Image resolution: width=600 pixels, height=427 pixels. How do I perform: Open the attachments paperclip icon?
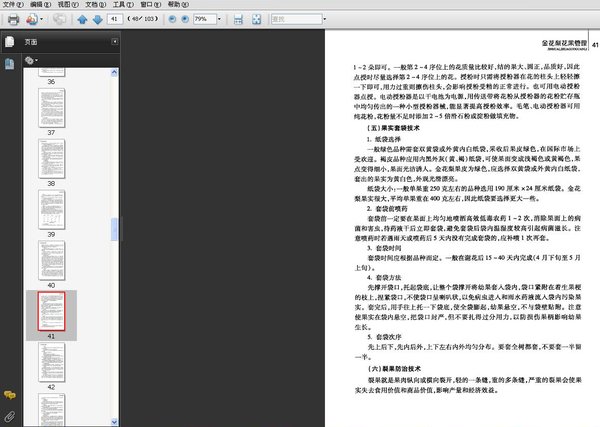[9, 414]
